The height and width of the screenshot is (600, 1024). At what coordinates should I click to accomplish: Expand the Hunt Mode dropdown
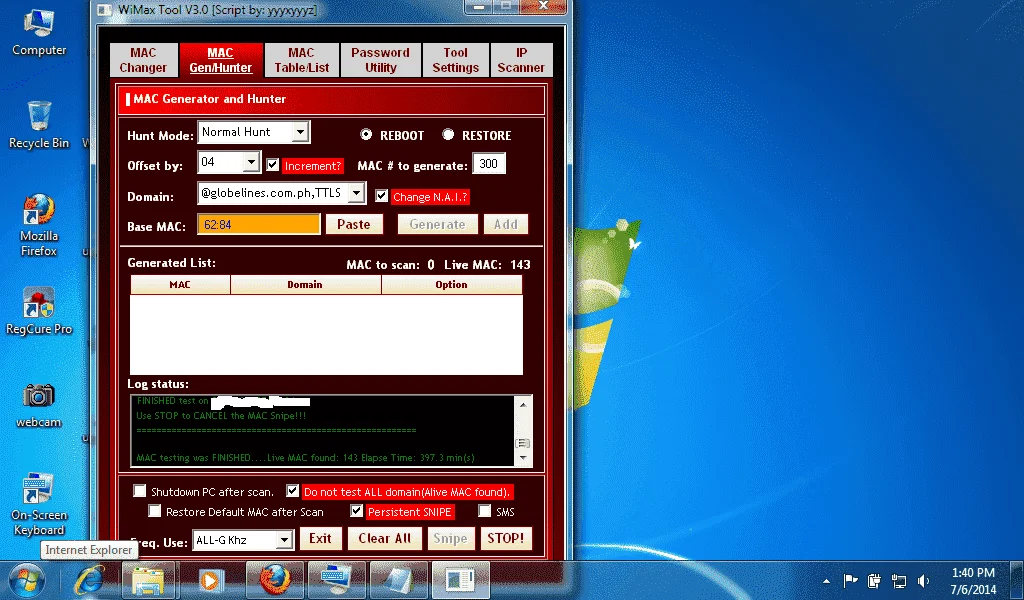tap(300, 133)
